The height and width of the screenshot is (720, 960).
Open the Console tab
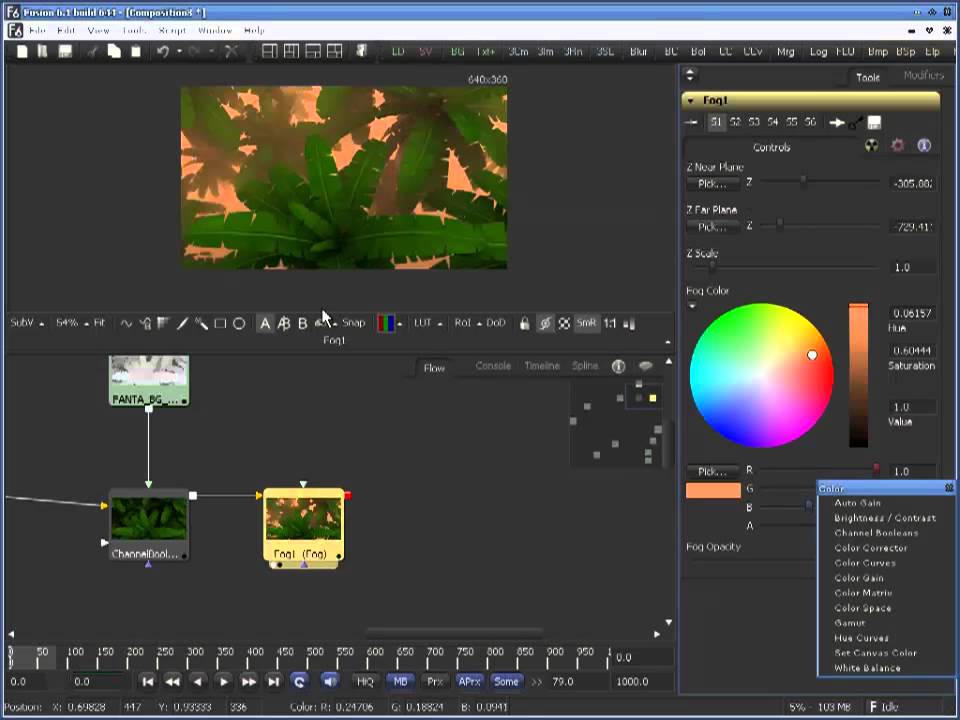pyautogui.click(x=493, y=366)
